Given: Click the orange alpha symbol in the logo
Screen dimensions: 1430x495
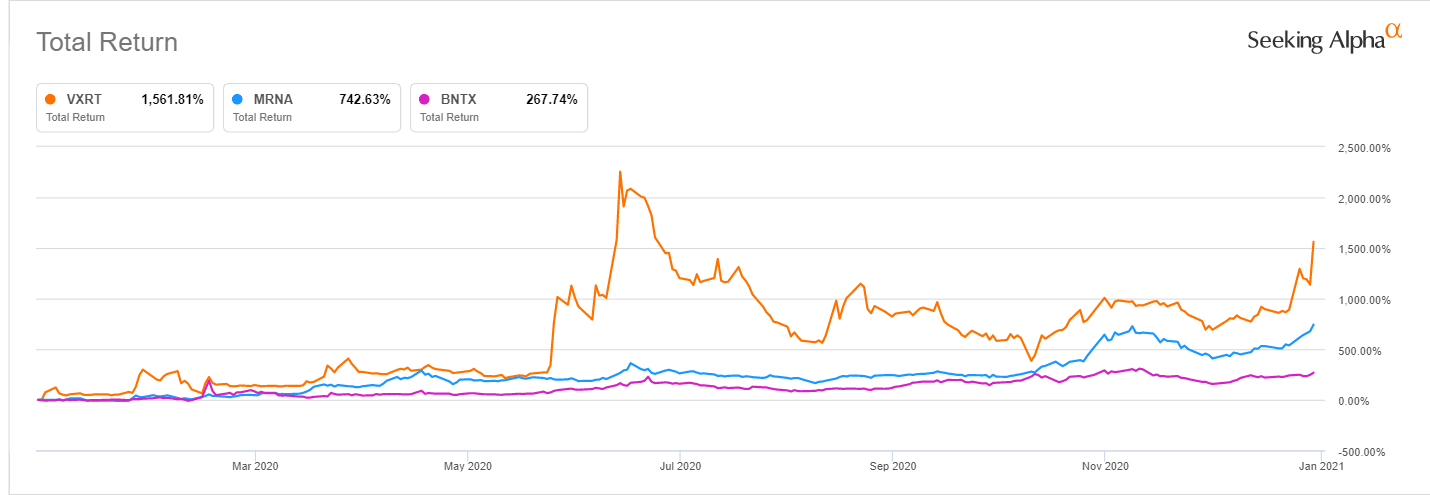Looking at the screenshot, I should [1394, 32].
